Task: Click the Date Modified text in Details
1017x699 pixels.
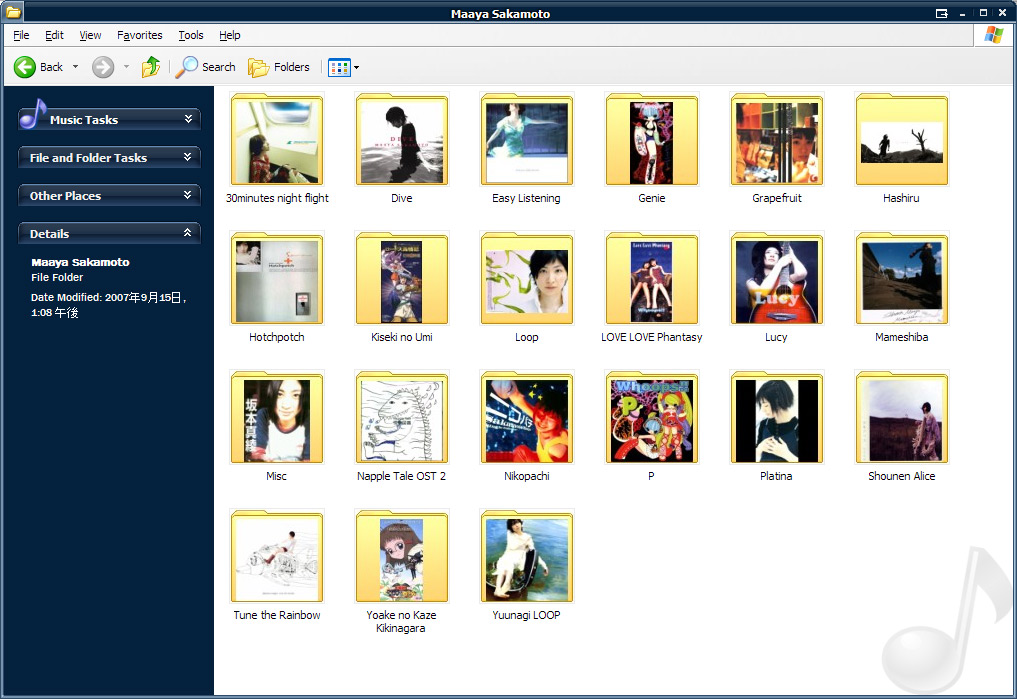Action: 109,305
